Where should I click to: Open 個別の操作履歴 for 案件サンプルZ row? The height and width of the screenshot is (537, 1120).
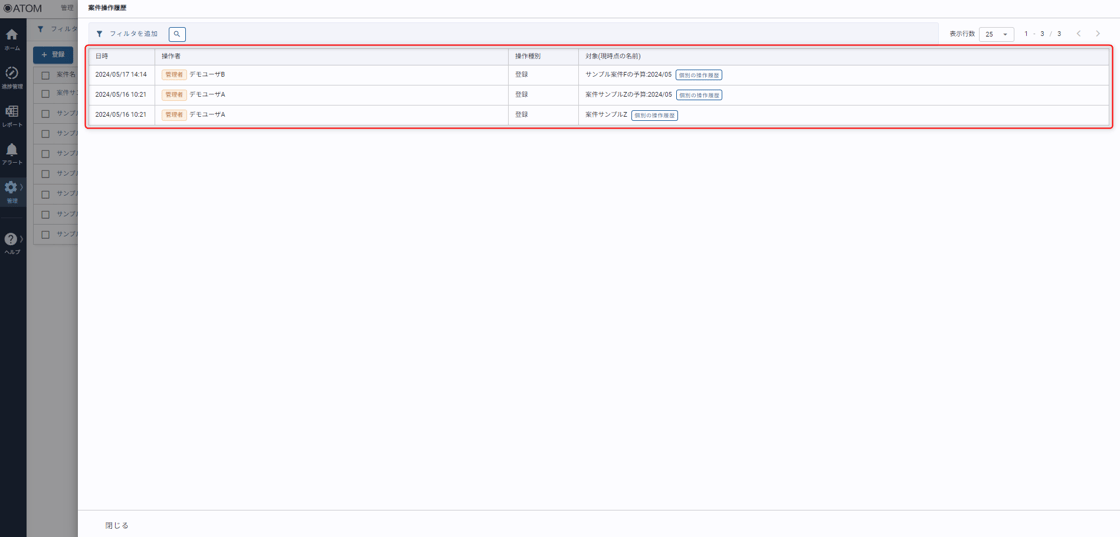click(x=654, y=115)
